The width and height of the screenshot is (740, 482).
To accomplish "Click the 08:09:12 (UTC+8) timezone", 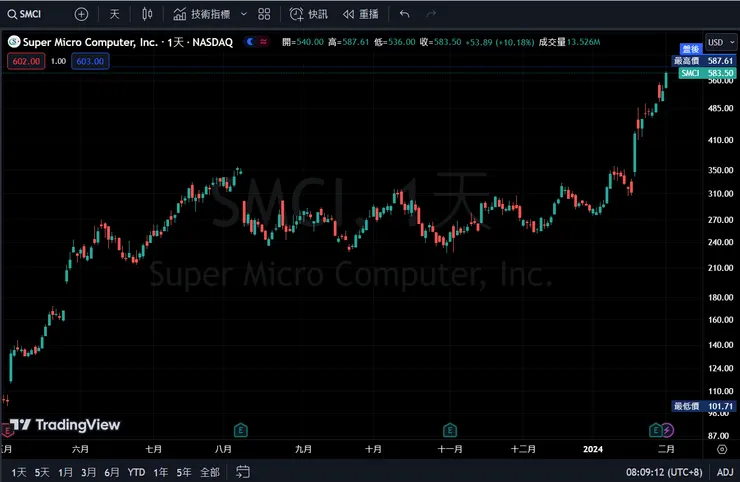I will pos(664,472).
